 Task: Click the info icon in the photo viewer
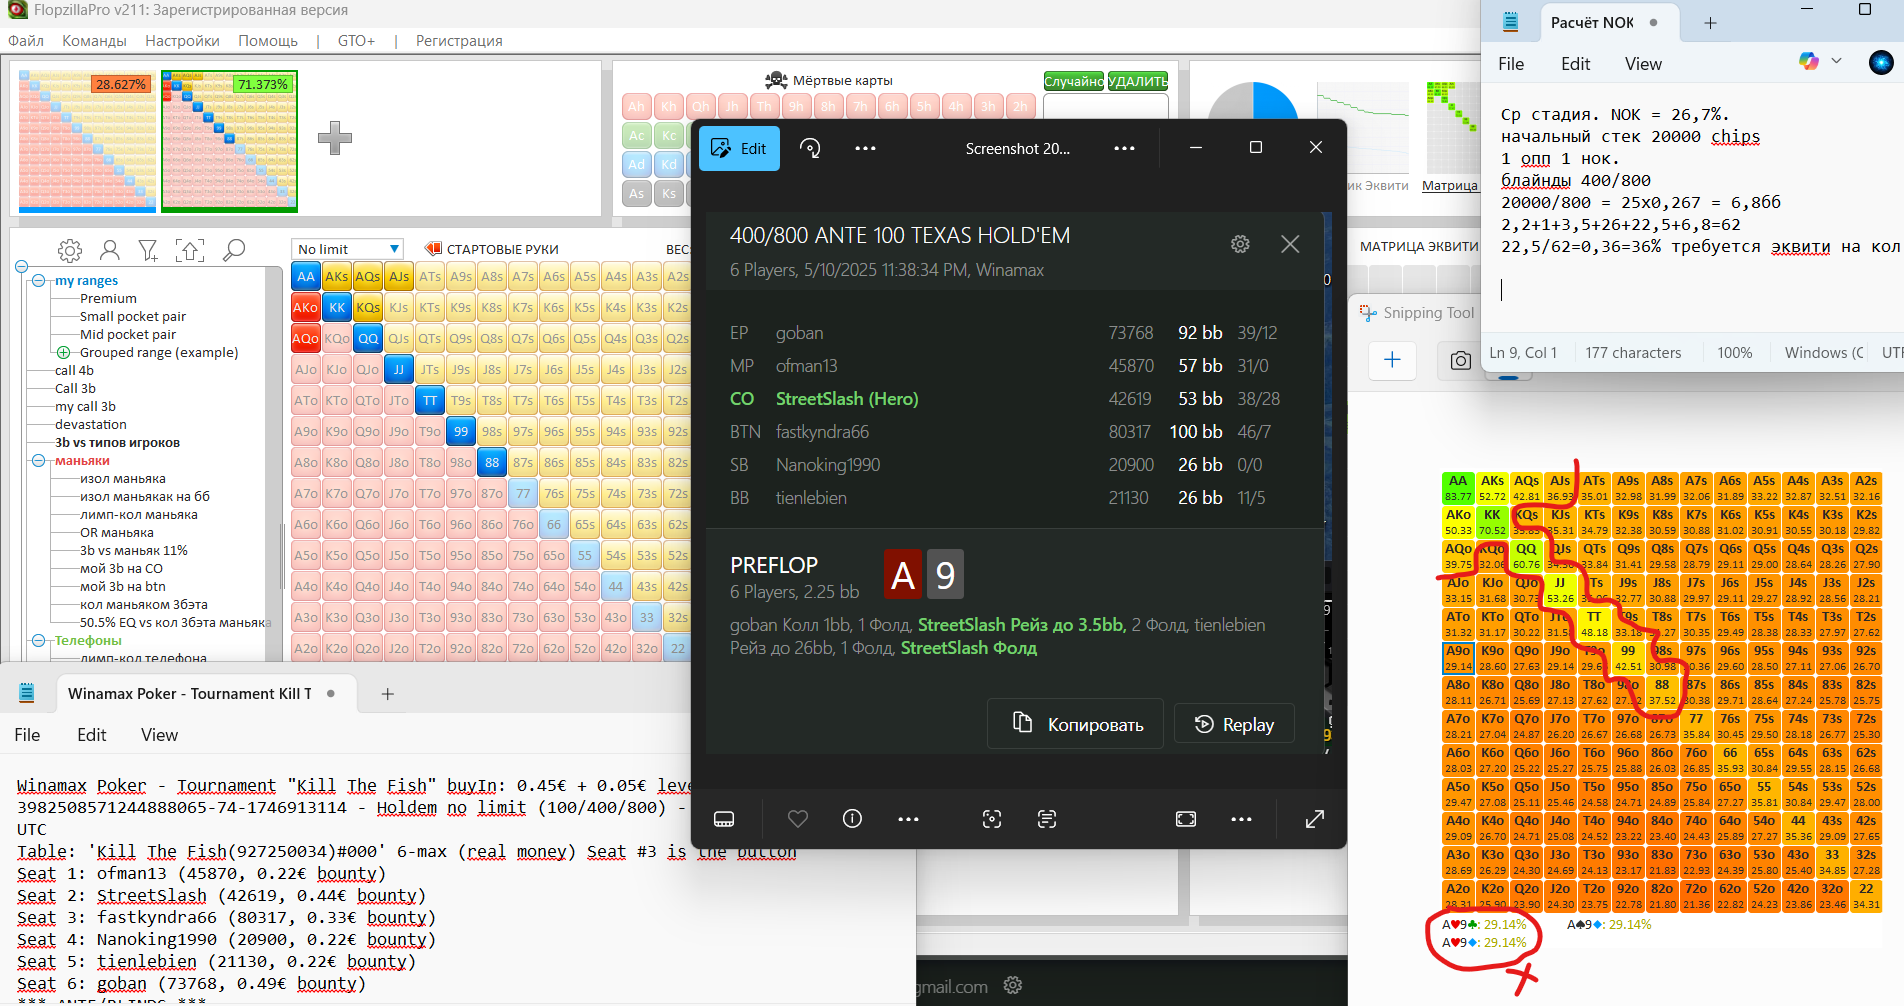[x=852, y=819]
